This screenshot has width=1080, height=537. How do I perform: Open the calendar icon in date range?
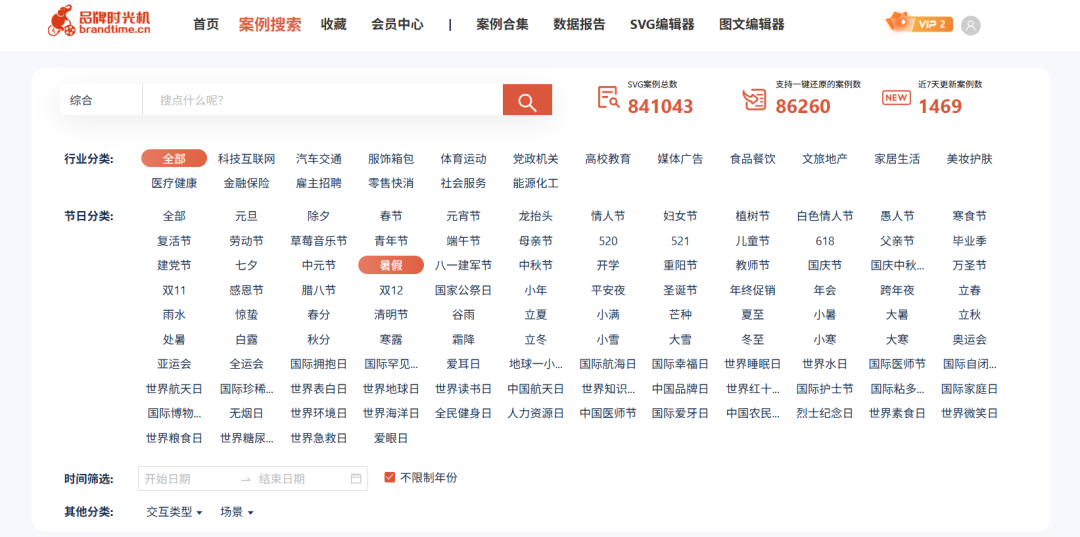point(356,478)
